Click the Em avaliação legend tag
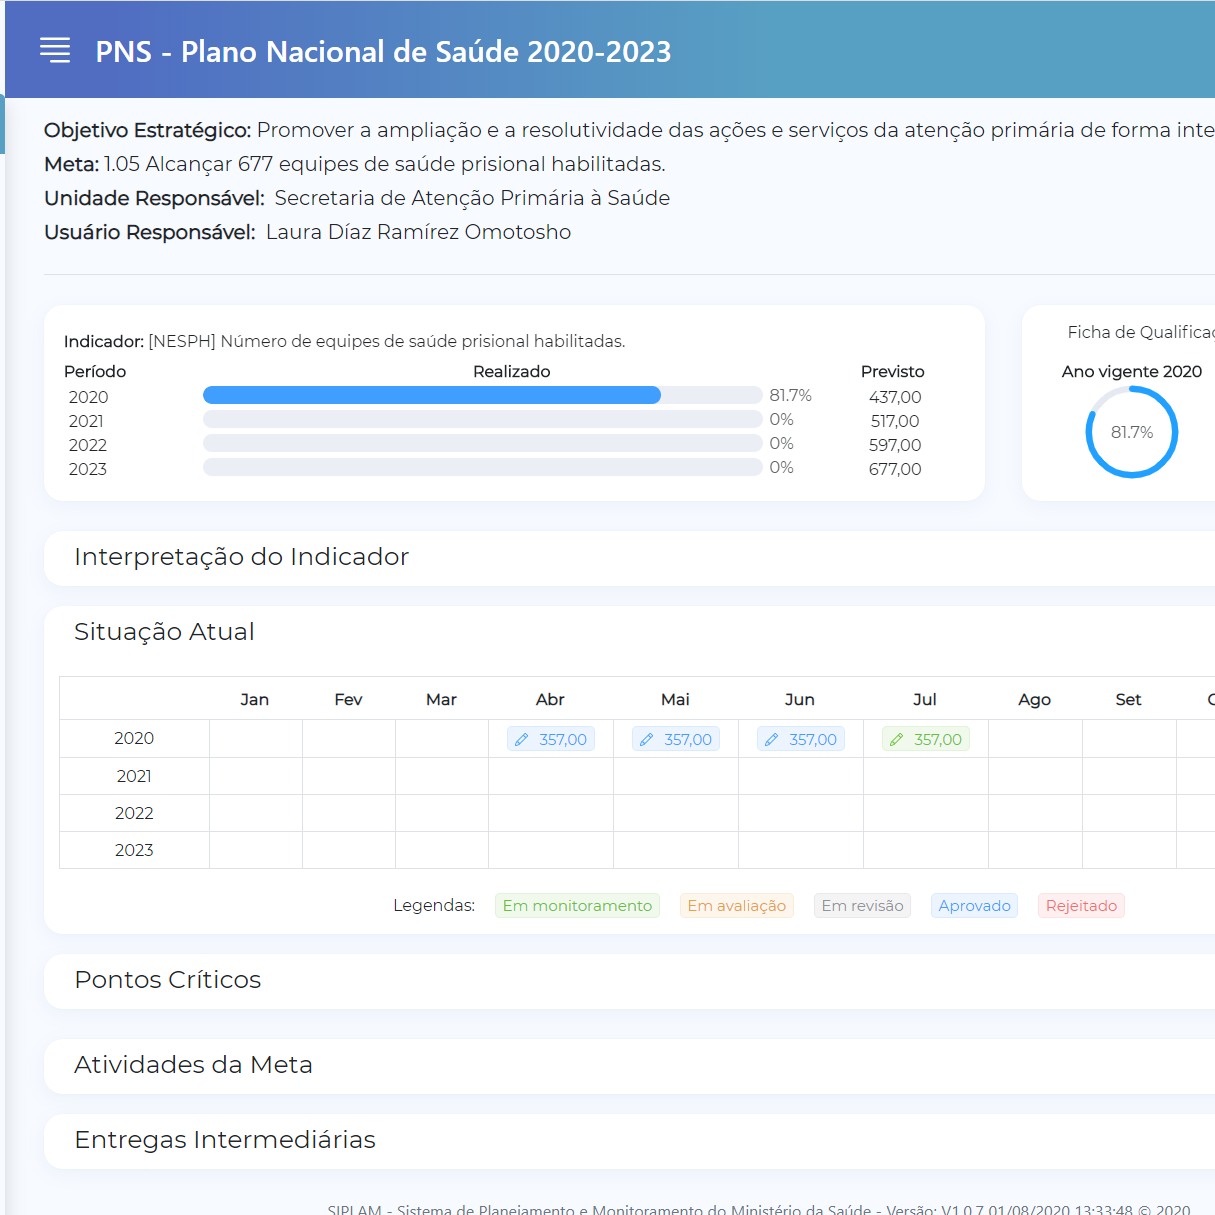The height and width of the screenshot is (1215, 1215). [x=736, y=906]
